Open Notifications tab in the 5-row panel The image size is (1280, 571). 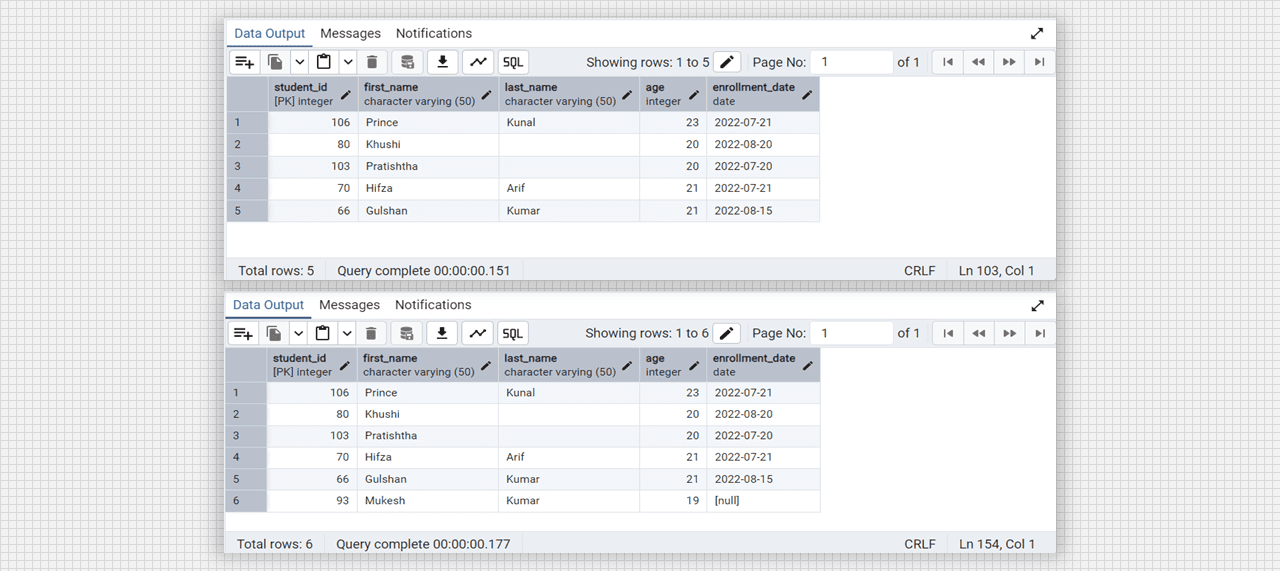pos(434,33)
